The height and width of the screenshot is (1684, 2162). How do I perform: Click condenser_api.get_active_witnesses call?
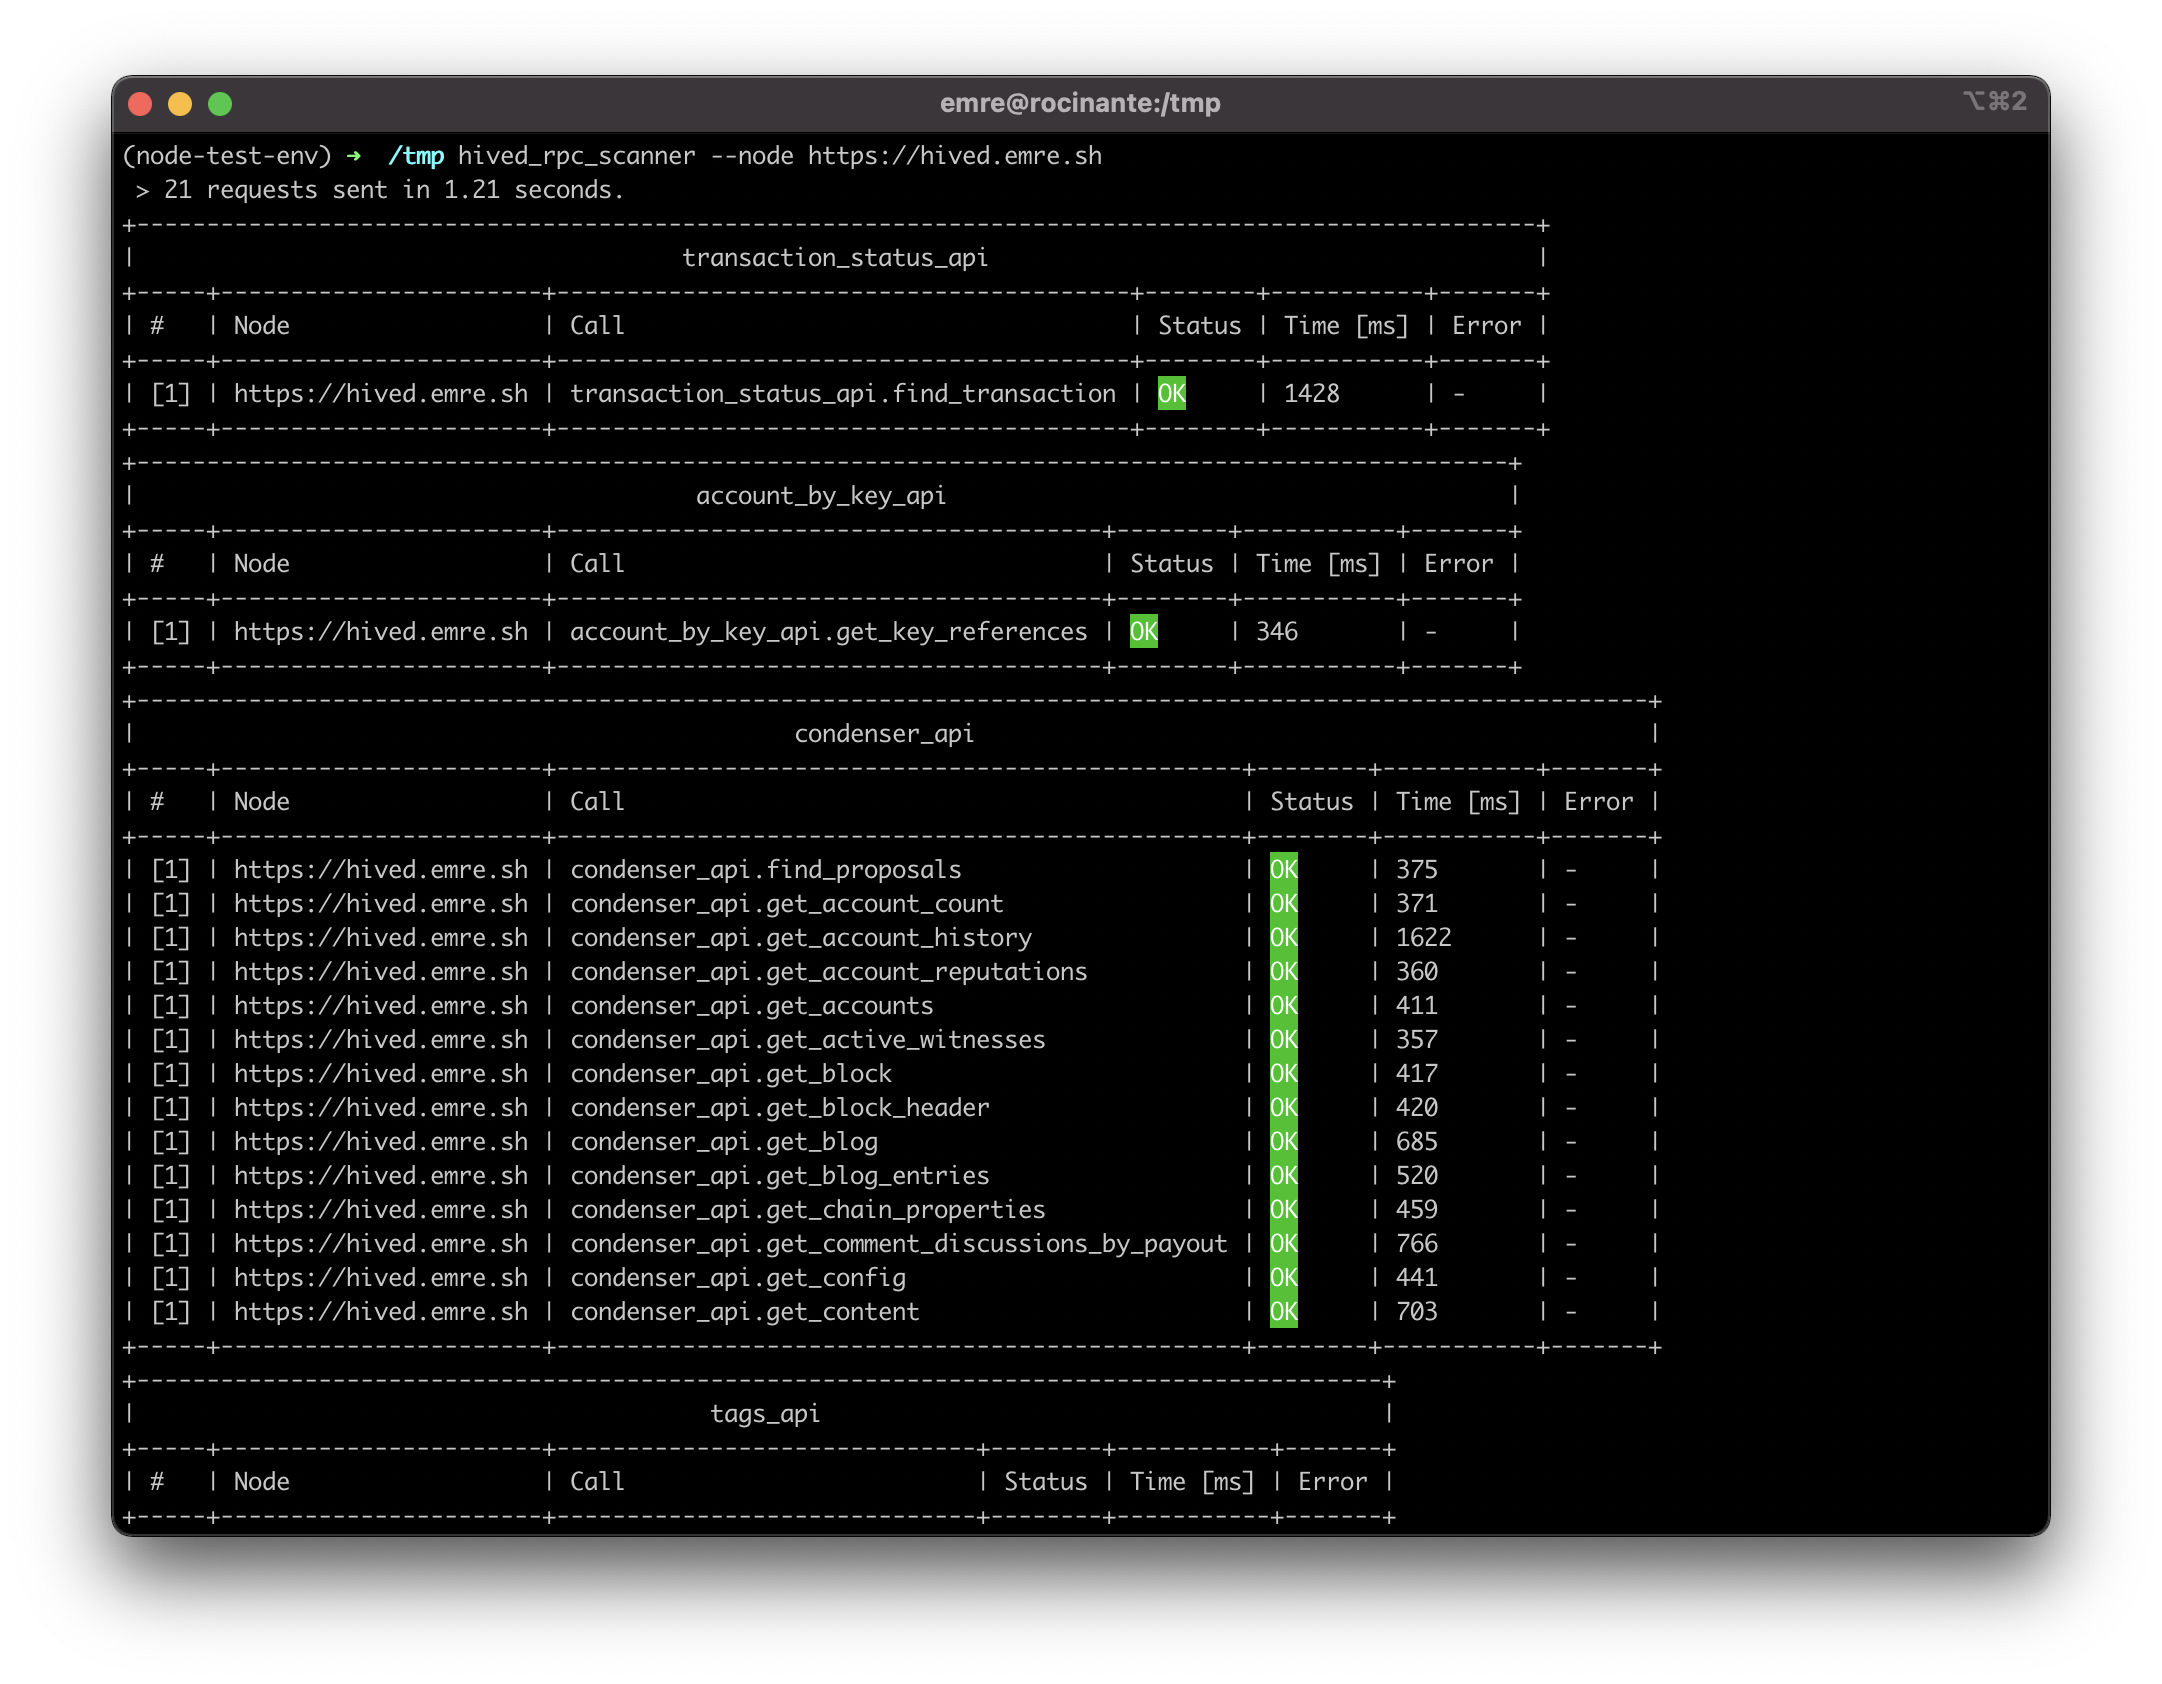(x=808, y=1040)
